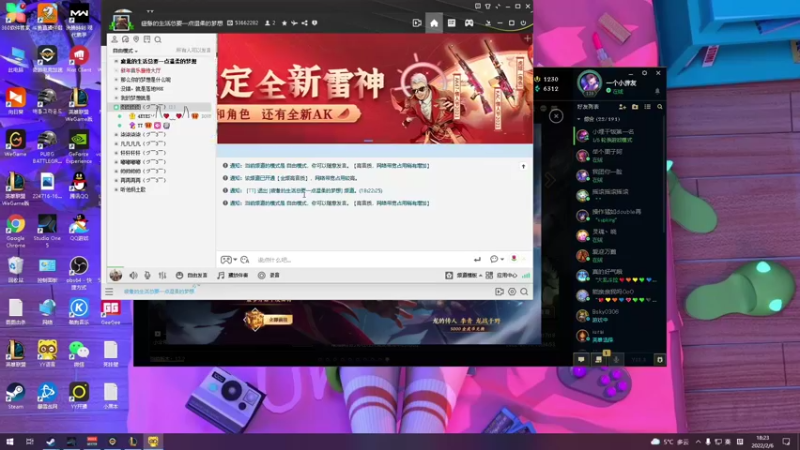Toggle 自由发言 free speech mode

point(191,276)
